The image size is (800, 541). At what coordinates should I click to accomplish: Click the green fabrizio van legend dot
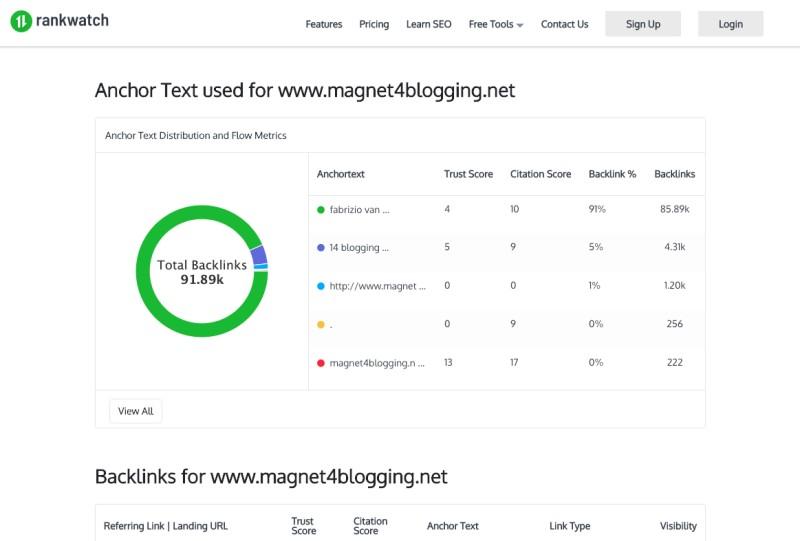coord(321,210)
